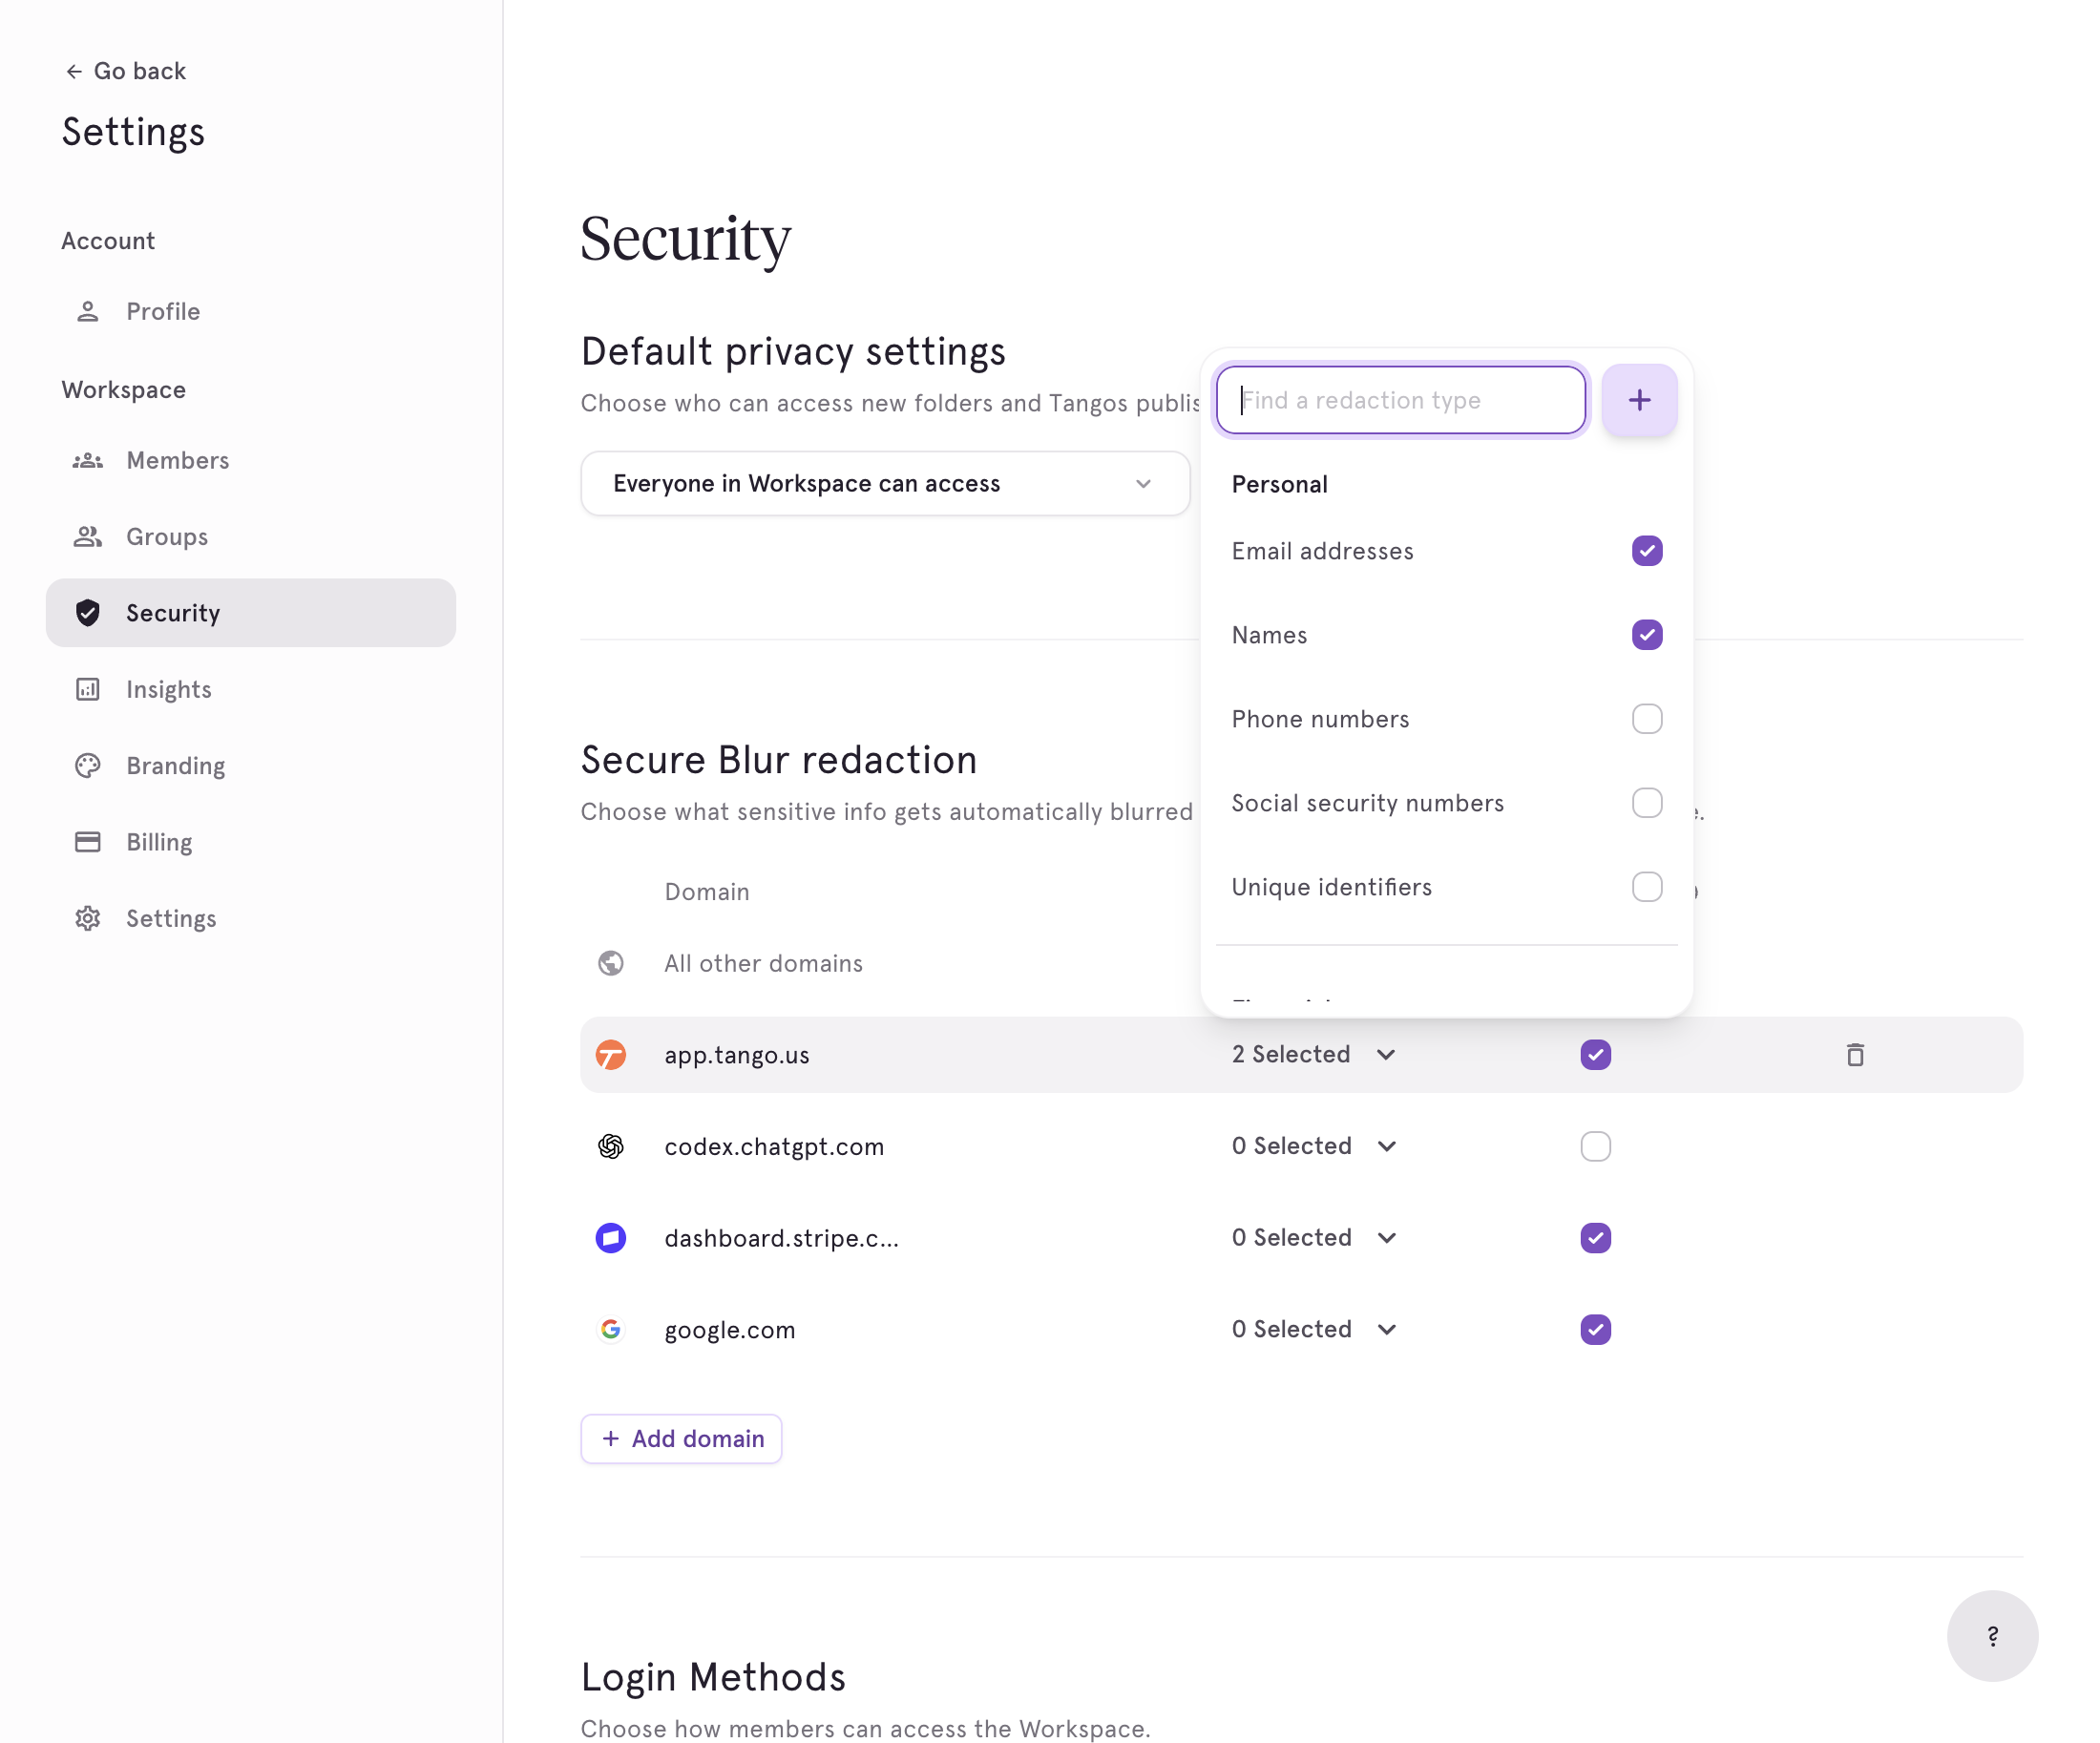This screenshot has height=1743, width=2100.
Task: Click the Add domain button
Action: click(681, 1439)
